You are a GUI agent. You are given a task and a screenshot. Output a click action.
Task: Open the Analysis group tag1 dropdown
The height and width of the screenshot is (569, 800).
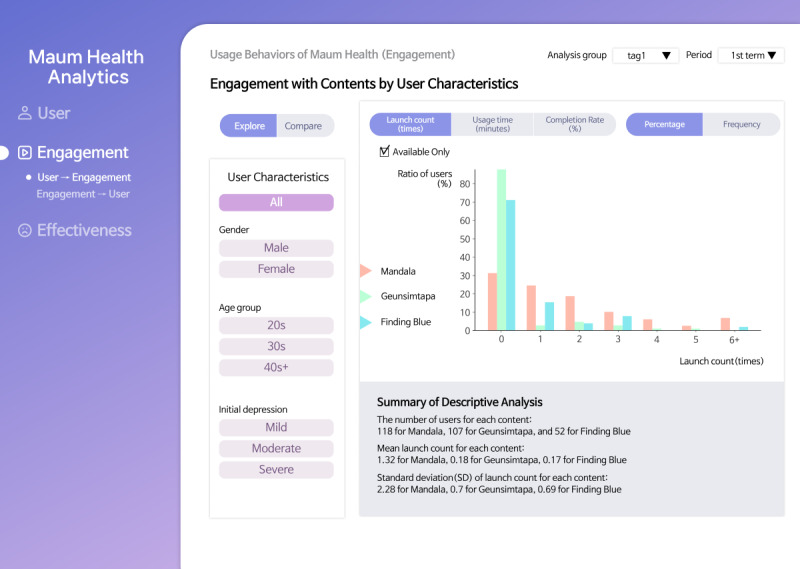coord(645,55)
